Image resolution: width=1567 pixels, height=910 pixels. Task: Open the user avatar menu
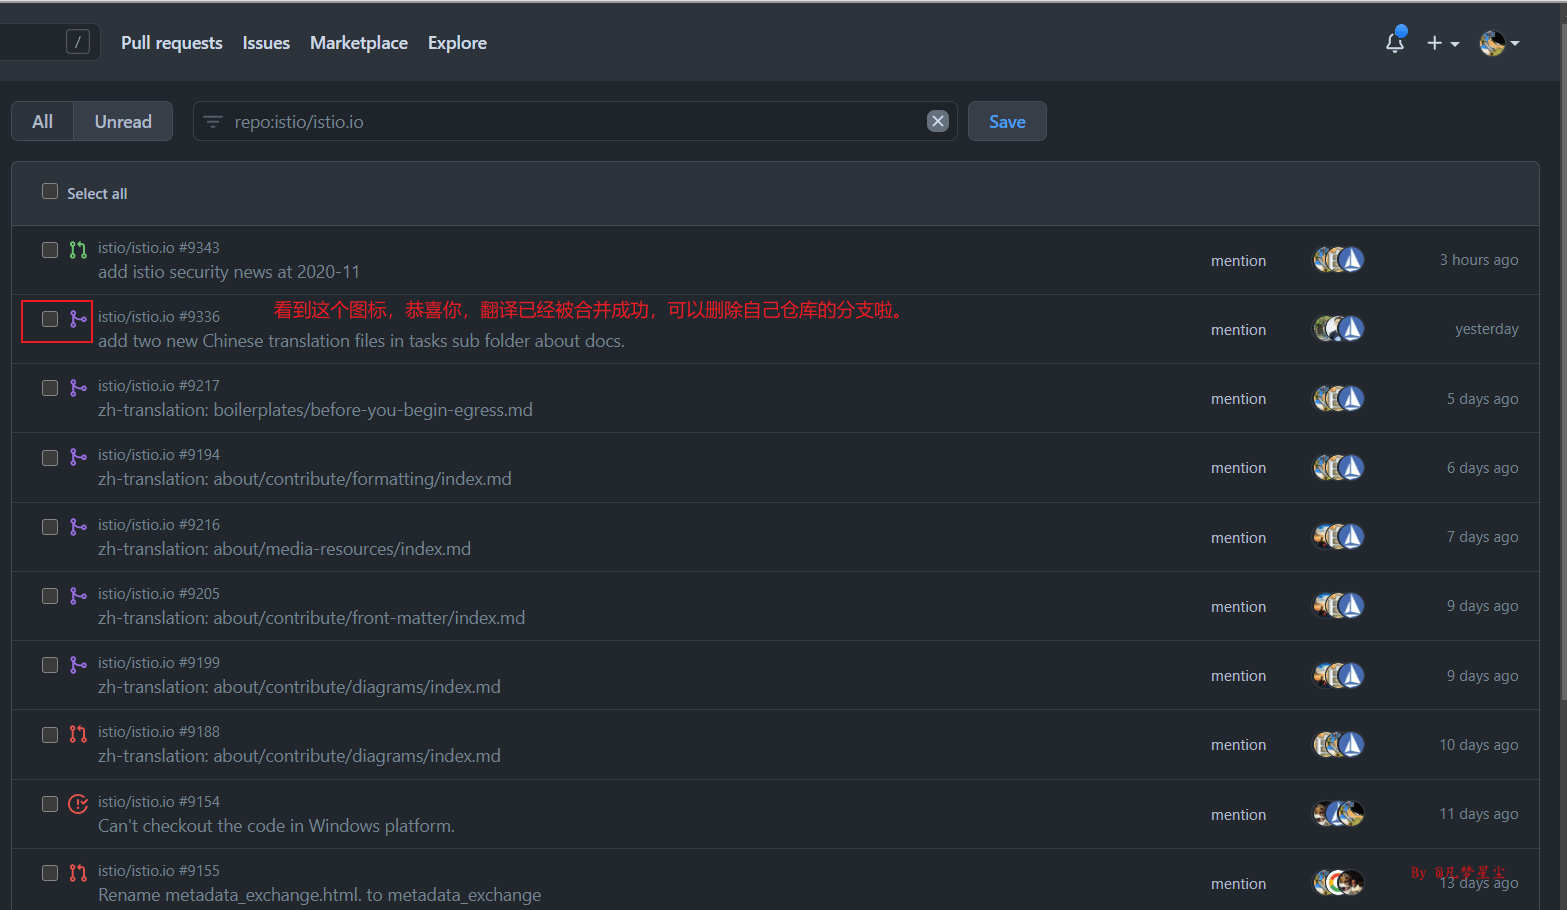(1499, 43)
